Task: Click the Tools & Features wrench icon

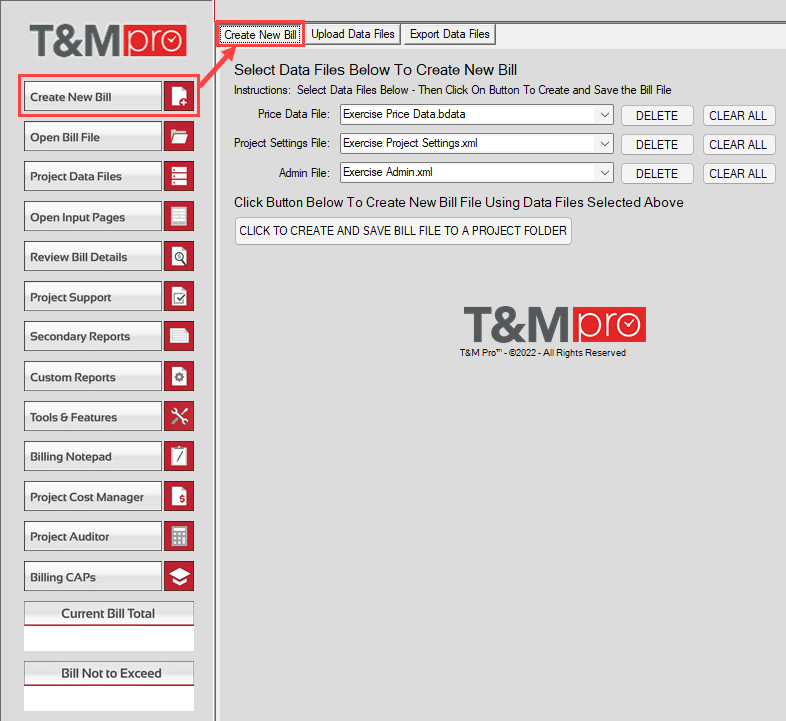Action: [x=179, y=416]
